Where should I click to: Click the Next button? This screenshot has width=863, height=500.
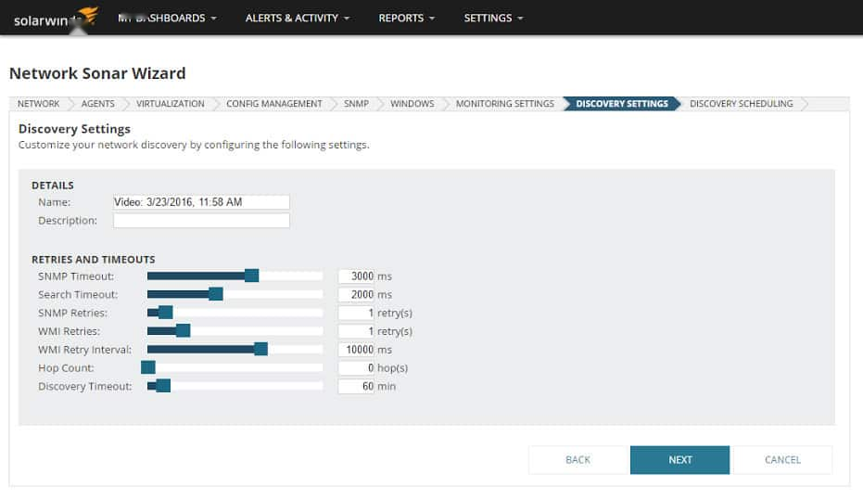(680, 460)
